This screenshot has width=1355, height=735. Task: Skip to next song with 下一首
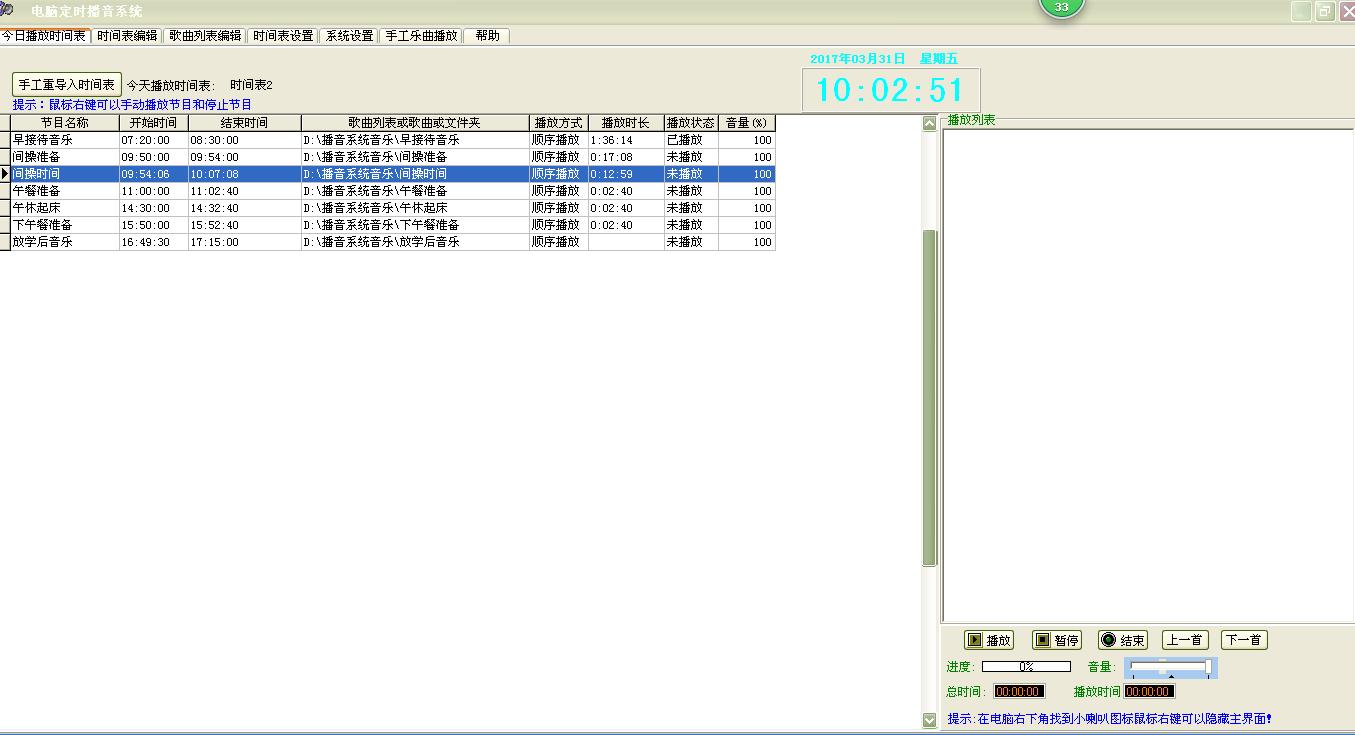(x=1244, y=640)
